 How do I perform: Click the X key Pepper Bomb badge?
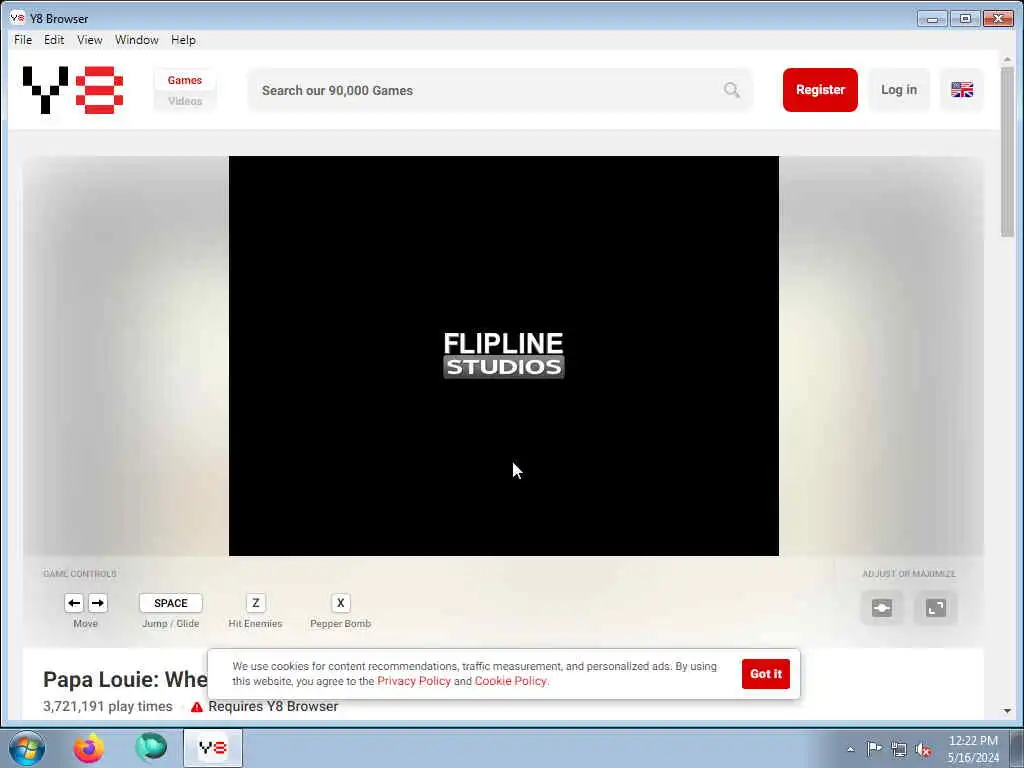pyautogui.click(x=340, y=603)
